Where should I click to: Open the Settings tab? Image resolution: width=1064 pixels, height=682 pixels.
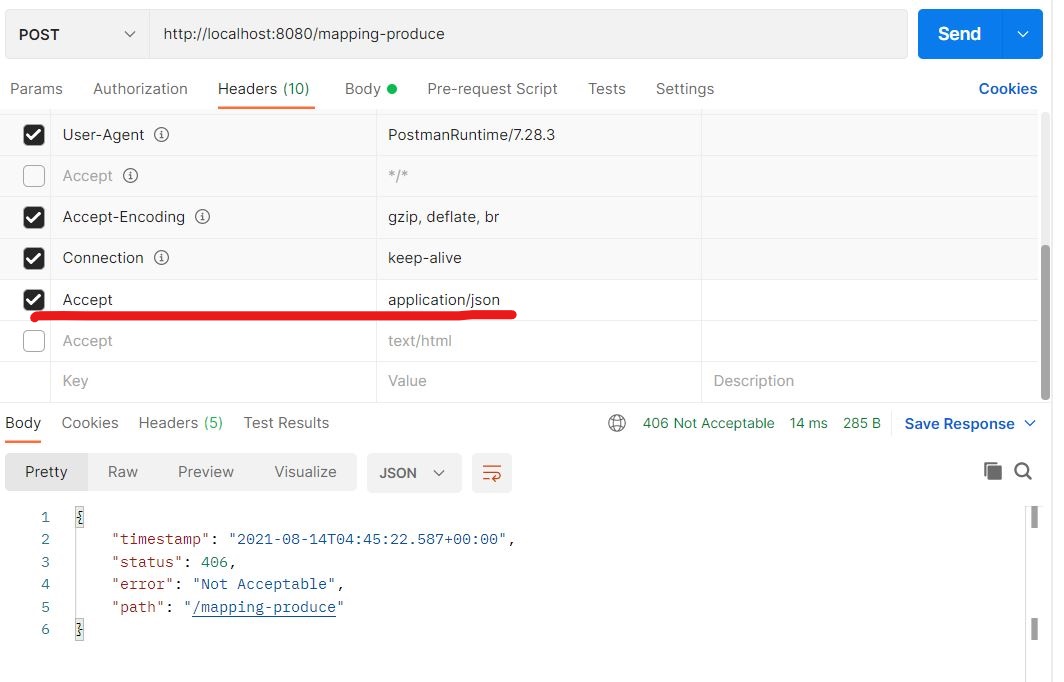pos(685,89)
